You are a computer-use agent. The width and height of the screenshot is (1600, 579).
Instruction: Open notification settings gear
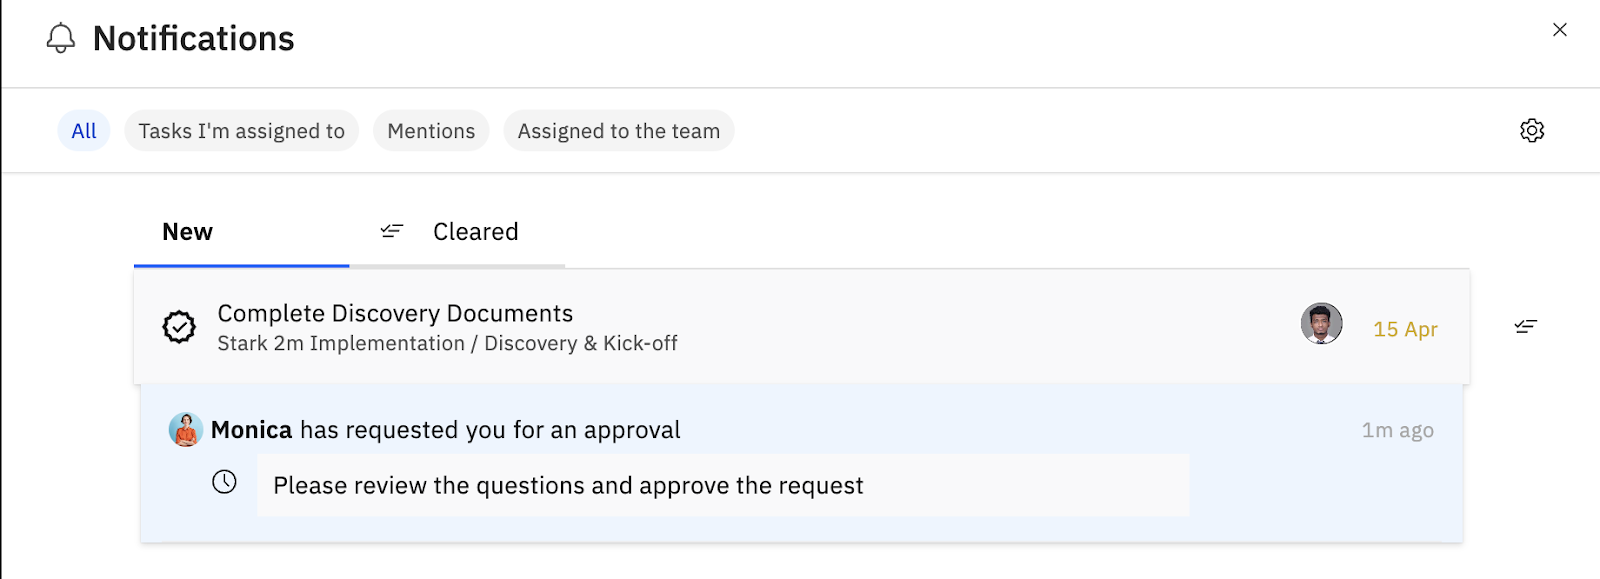(1532, 131)
